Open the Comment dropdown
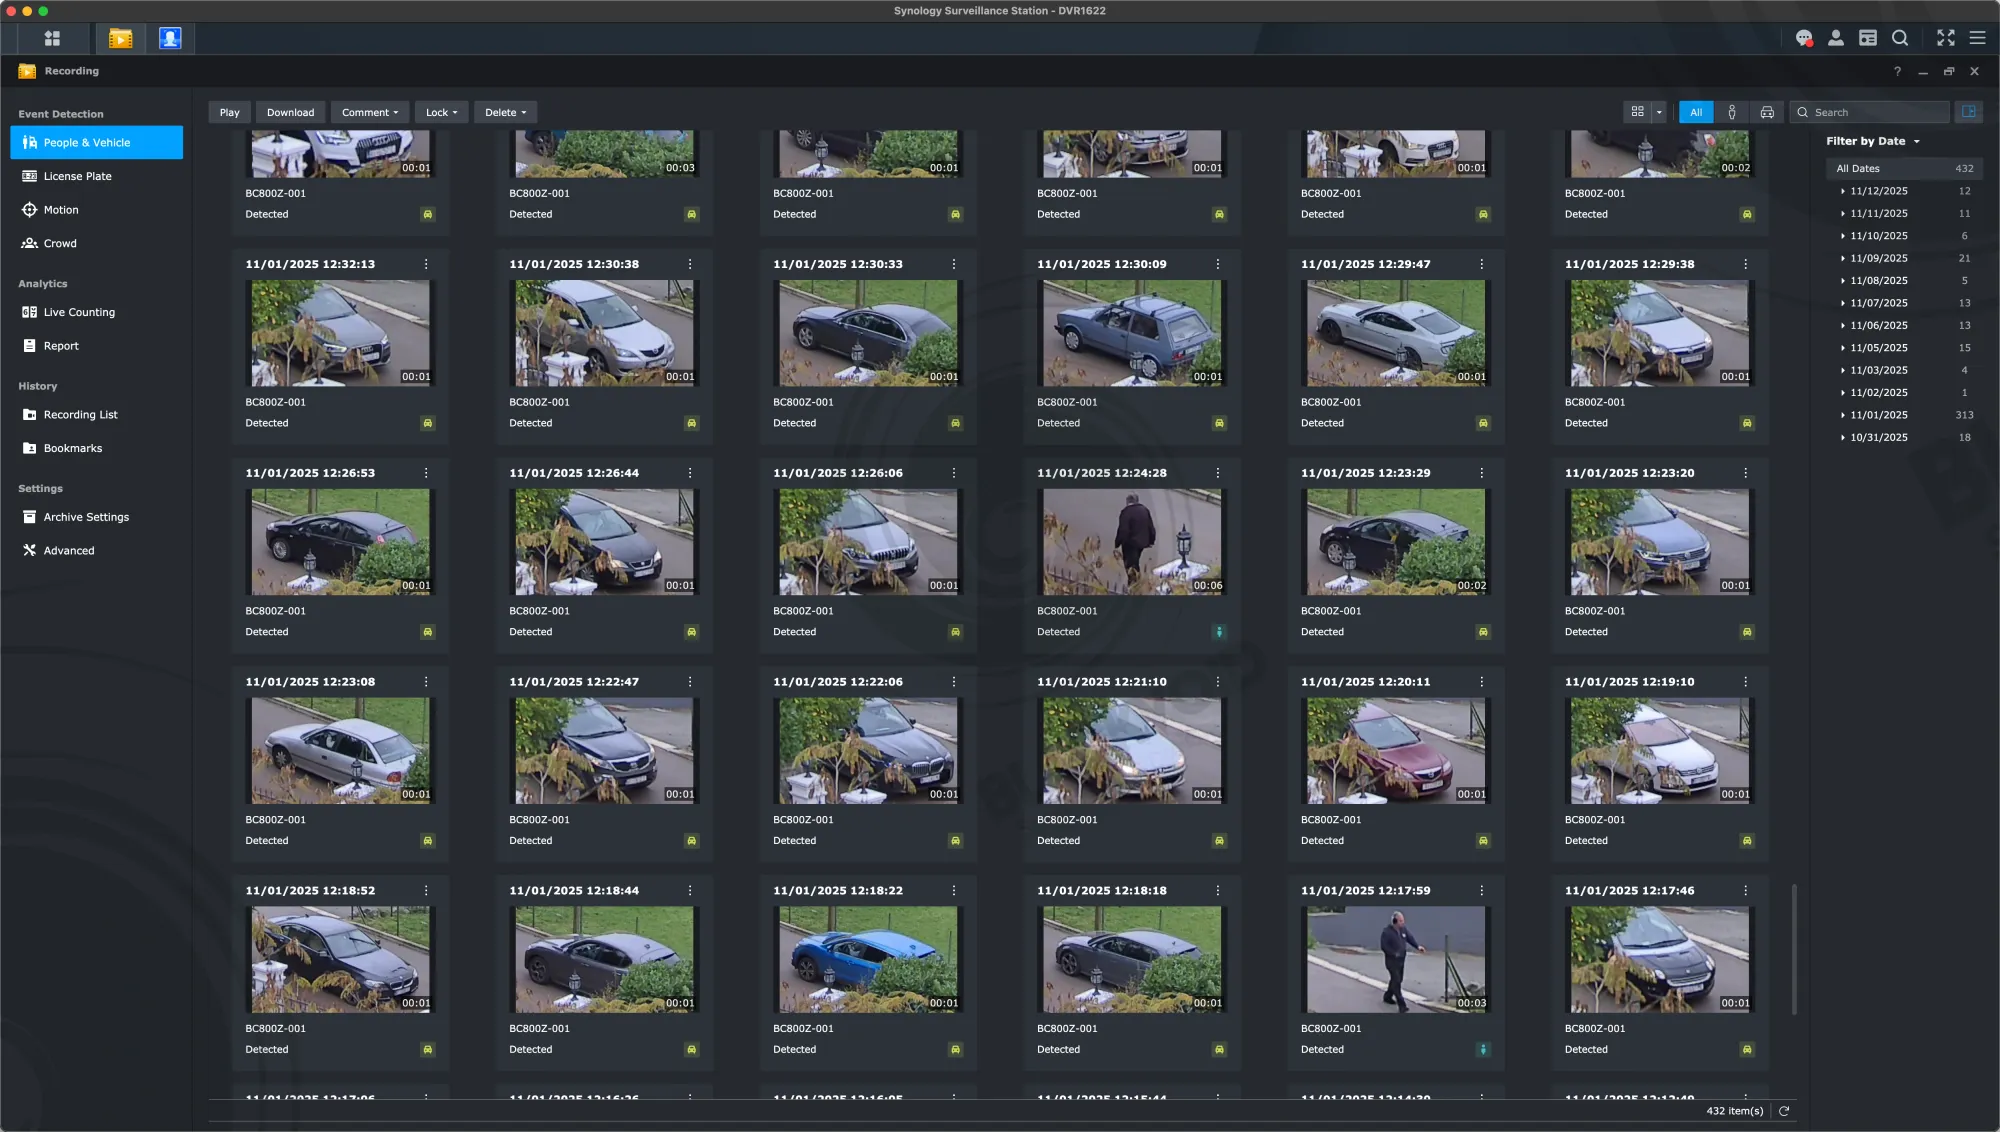The width and height of the screenshot is (2000, 1132). 369,112
